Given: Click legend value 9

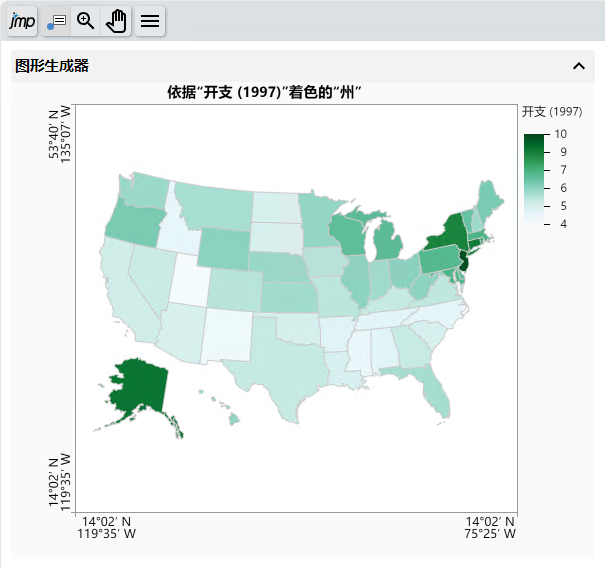Looking at the screenshot, I should [563, 152].
